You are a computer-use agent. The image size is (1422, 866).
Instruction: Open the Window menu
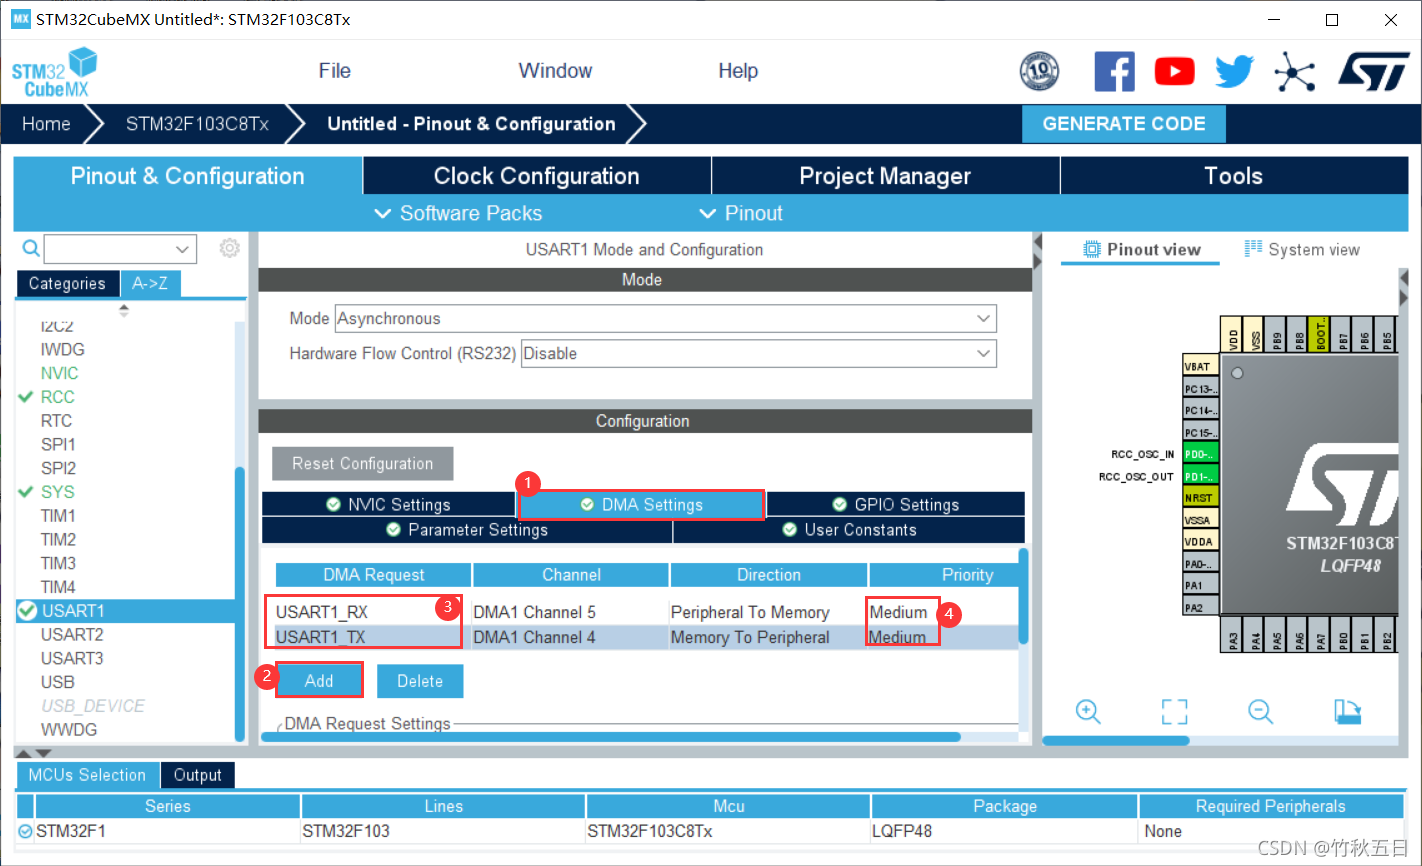pyautogui.click(x=555, y=71)
